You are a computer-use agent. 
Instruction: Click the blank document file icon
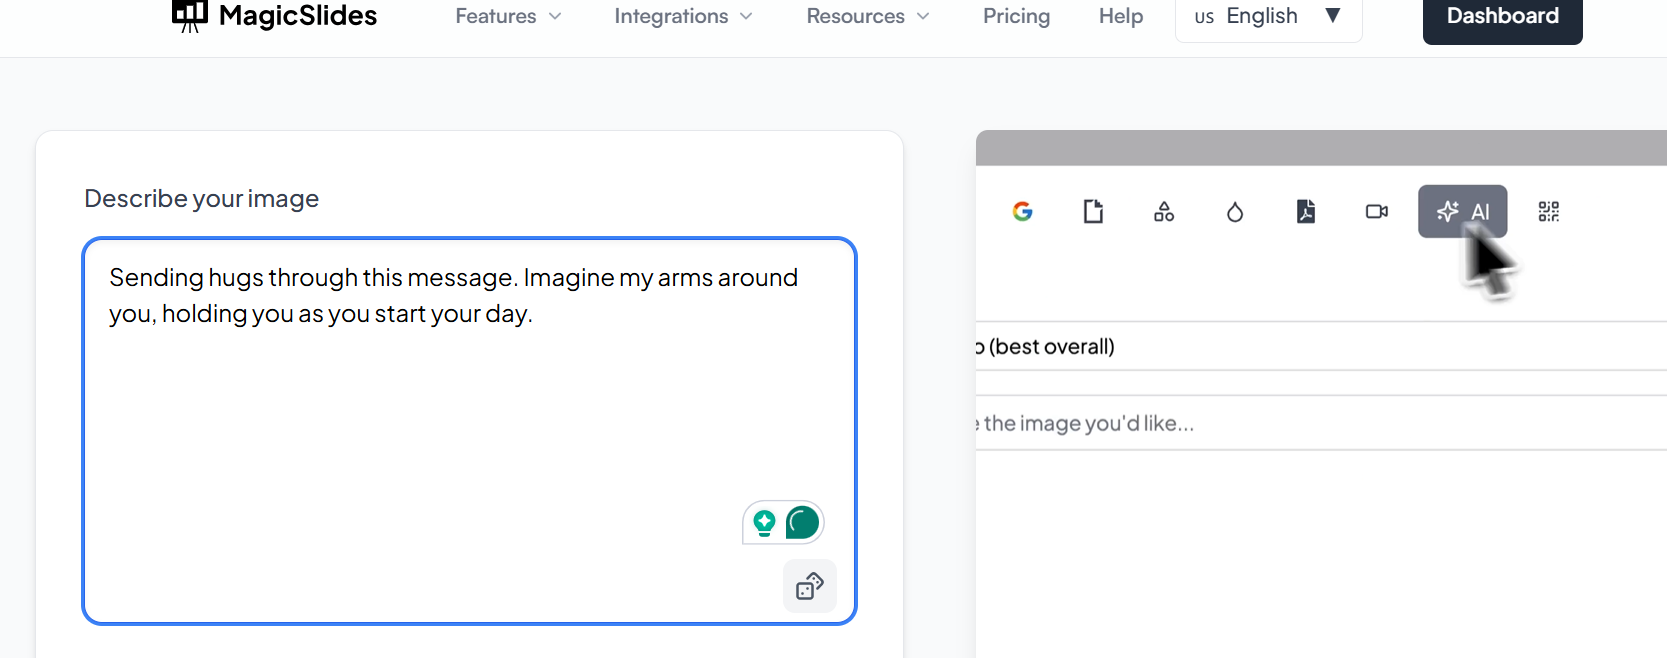click(x=1093, y=211)
